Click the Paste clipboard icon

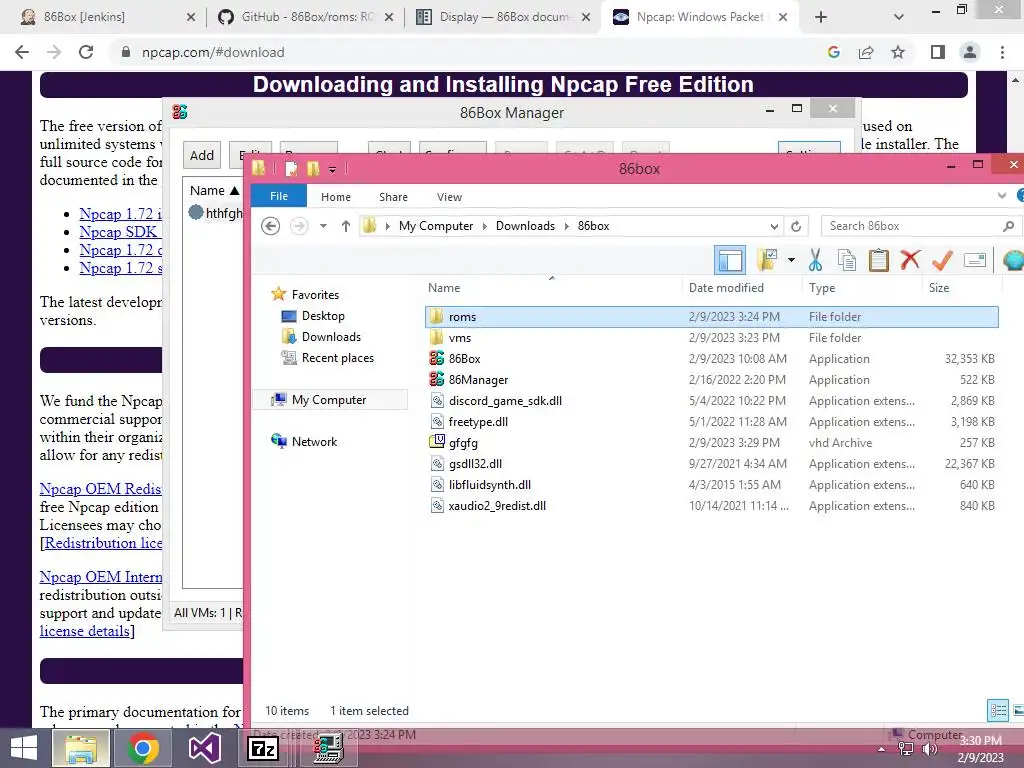(x=878, y=260)
